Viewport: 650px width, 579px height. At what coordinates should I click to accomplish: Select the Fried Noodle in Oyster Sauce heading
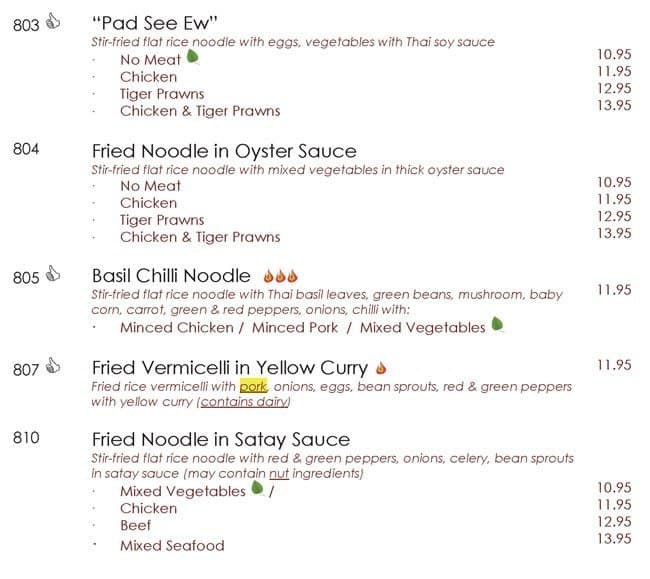[x=224, y=151]
